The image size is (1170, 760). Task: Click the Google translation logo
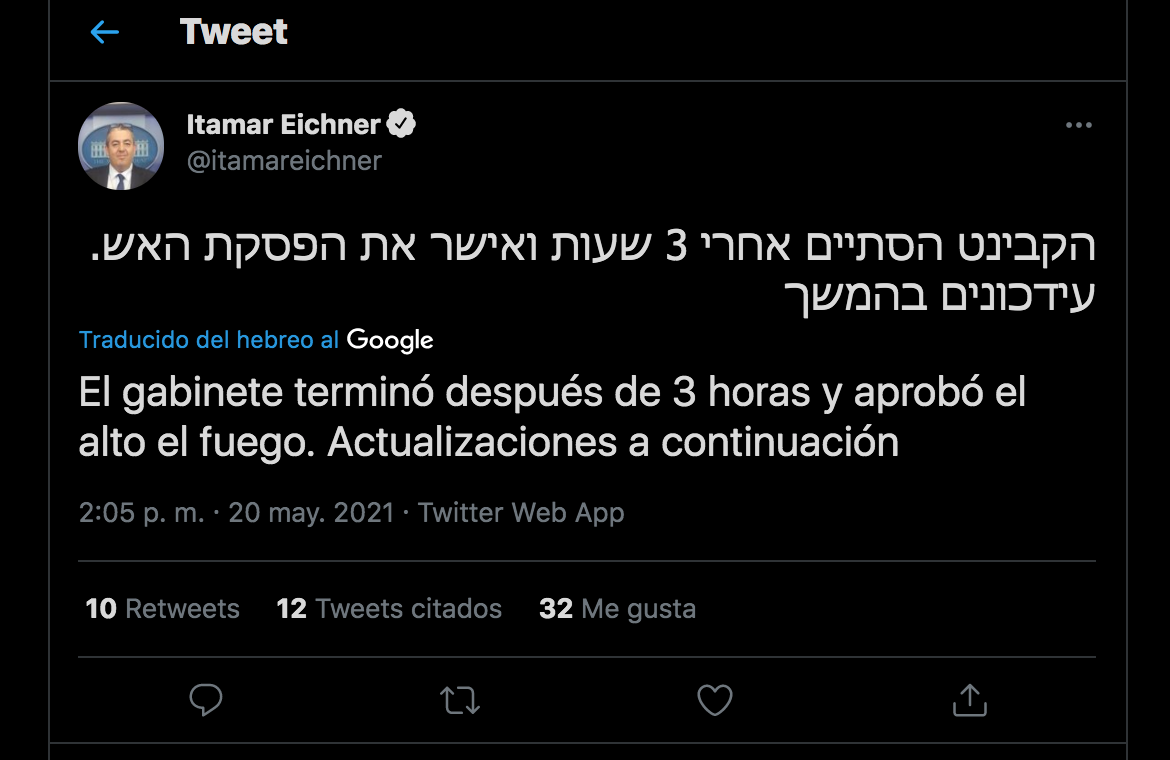[390, 341]
